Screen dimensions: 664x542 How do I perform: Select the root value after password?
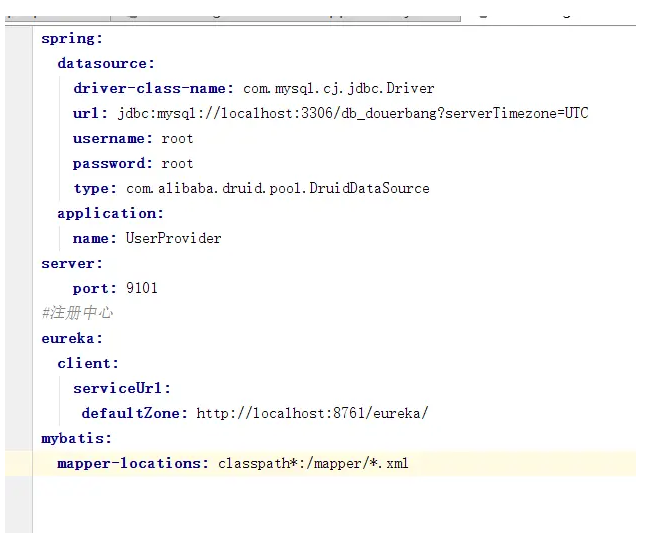click(177, 163)
